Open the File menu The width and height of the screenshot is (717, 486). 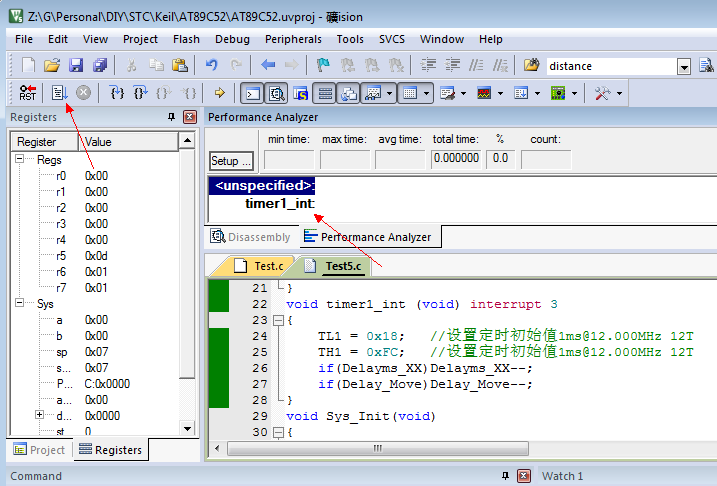tap(24, 39)
